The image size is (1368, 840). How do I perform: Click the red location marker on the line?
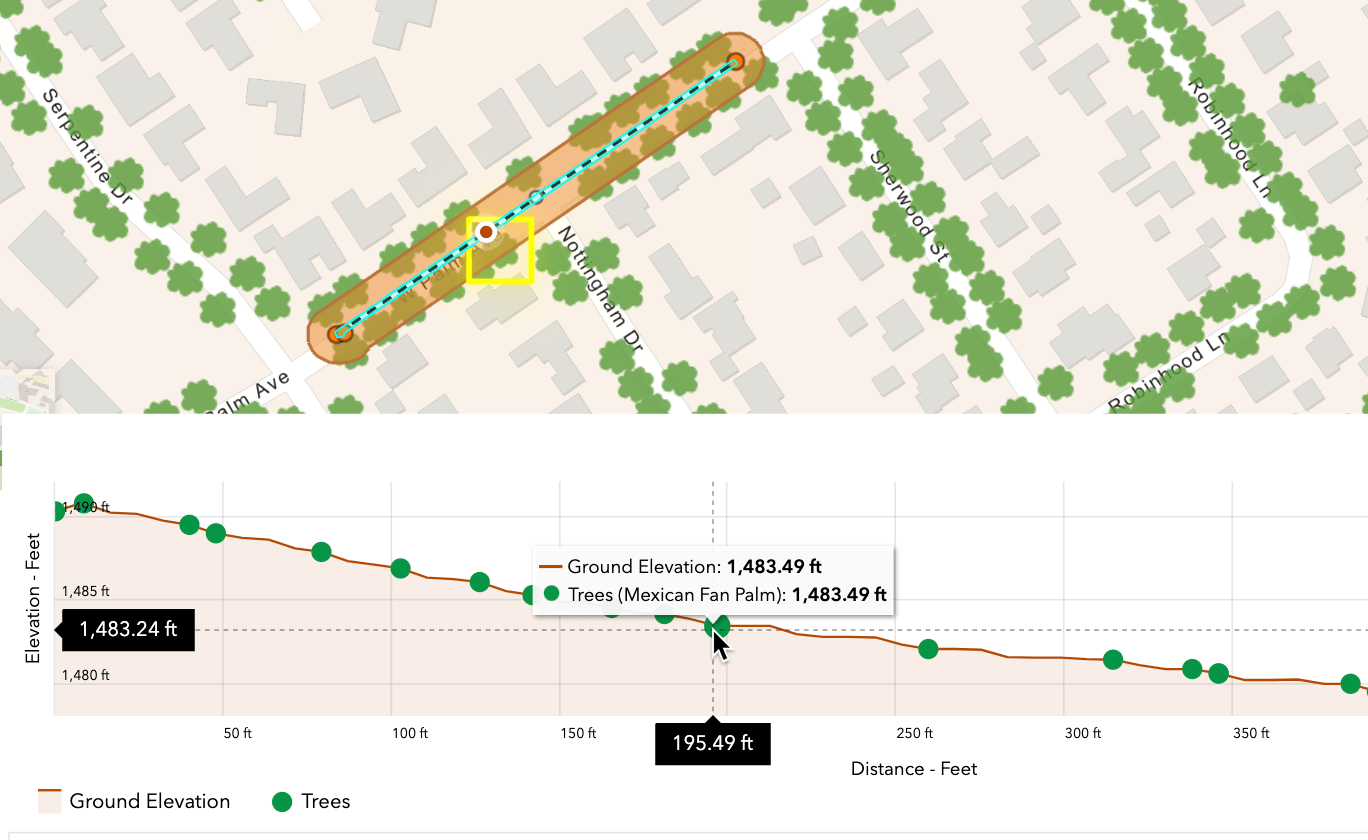point(486,232)
